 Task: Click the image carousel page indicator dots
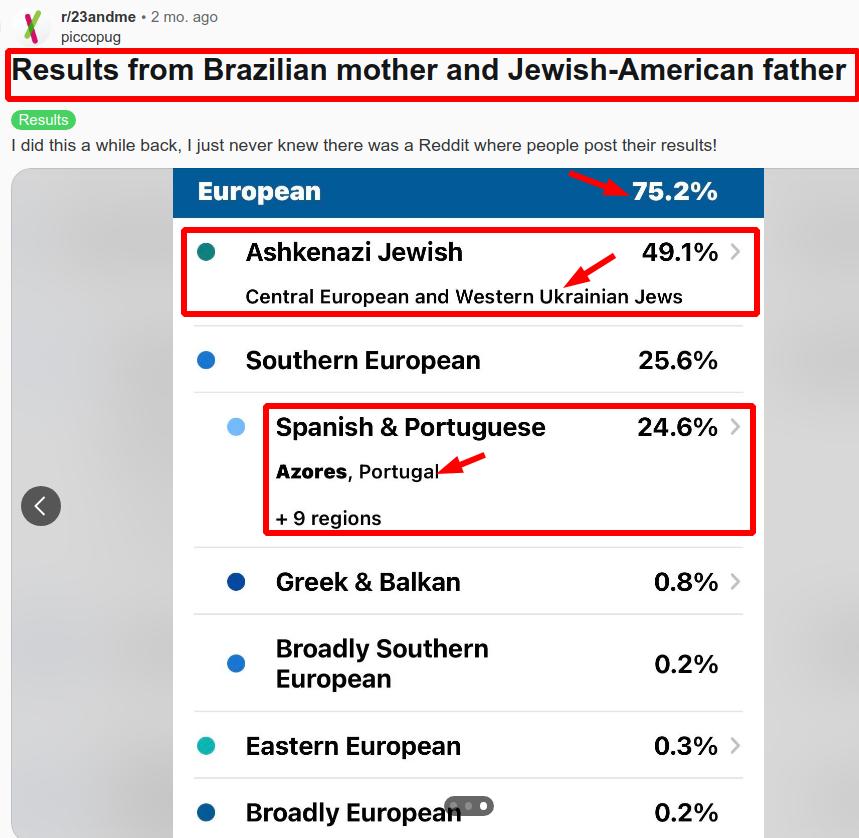[x=469, y=805]
